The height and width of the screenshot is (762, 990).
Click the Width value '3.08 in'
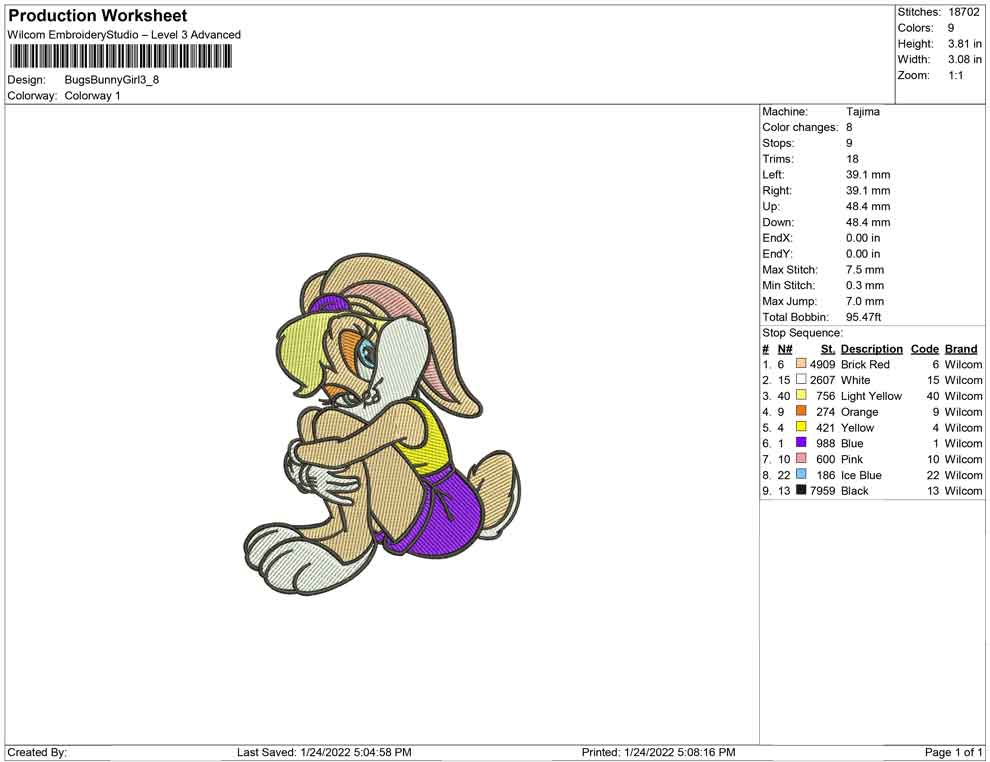click(x=965, y=59)
